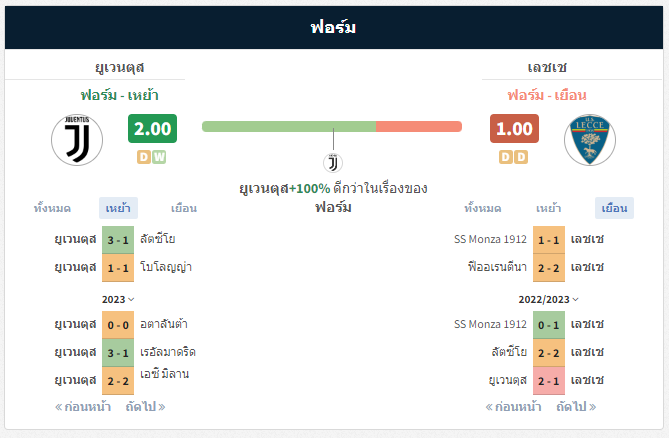Click the D badge beside the W badge
The height and width of the screenshot is (438, 669).
click(x=144, y=157)
